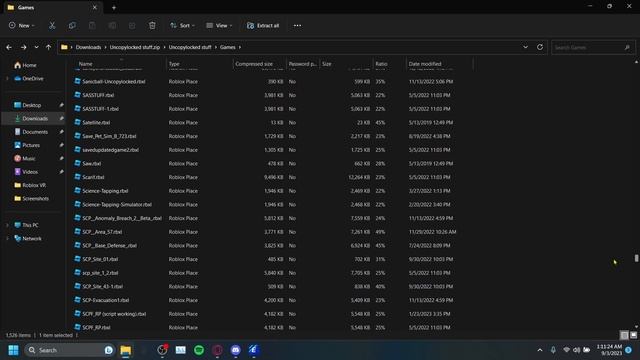Select Sanicball-Uncopylocked.rbxl file
Viewport: 640px width, 360px height.
113,81
